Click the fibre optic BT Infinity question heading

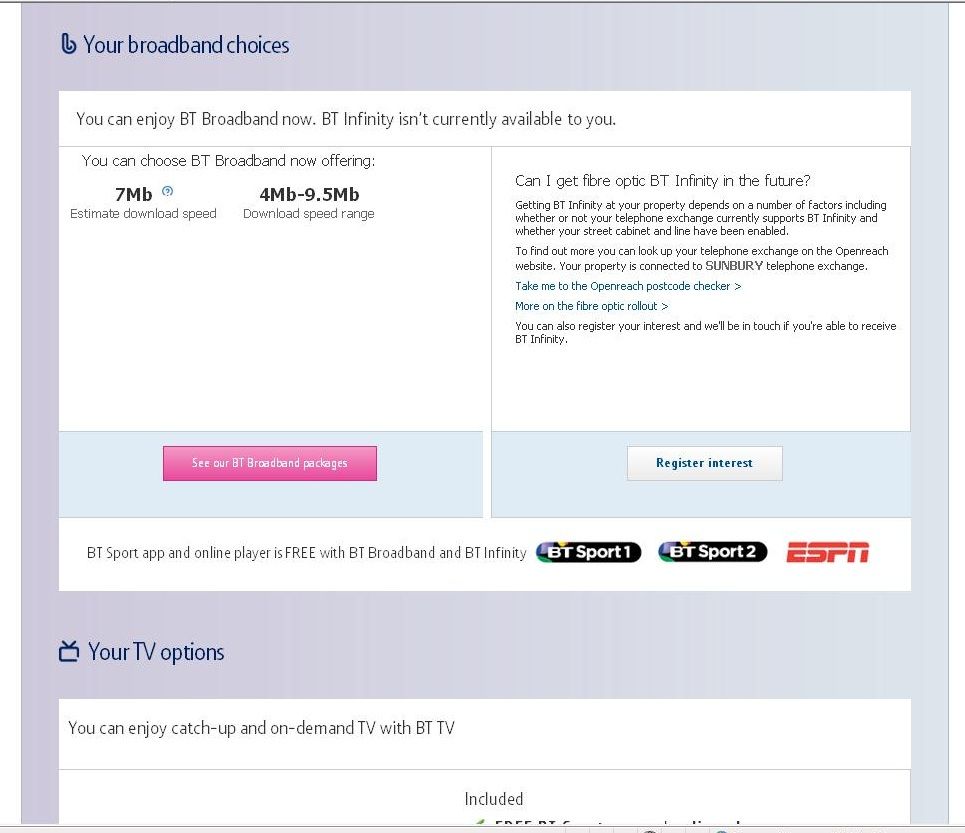(663, 181)
